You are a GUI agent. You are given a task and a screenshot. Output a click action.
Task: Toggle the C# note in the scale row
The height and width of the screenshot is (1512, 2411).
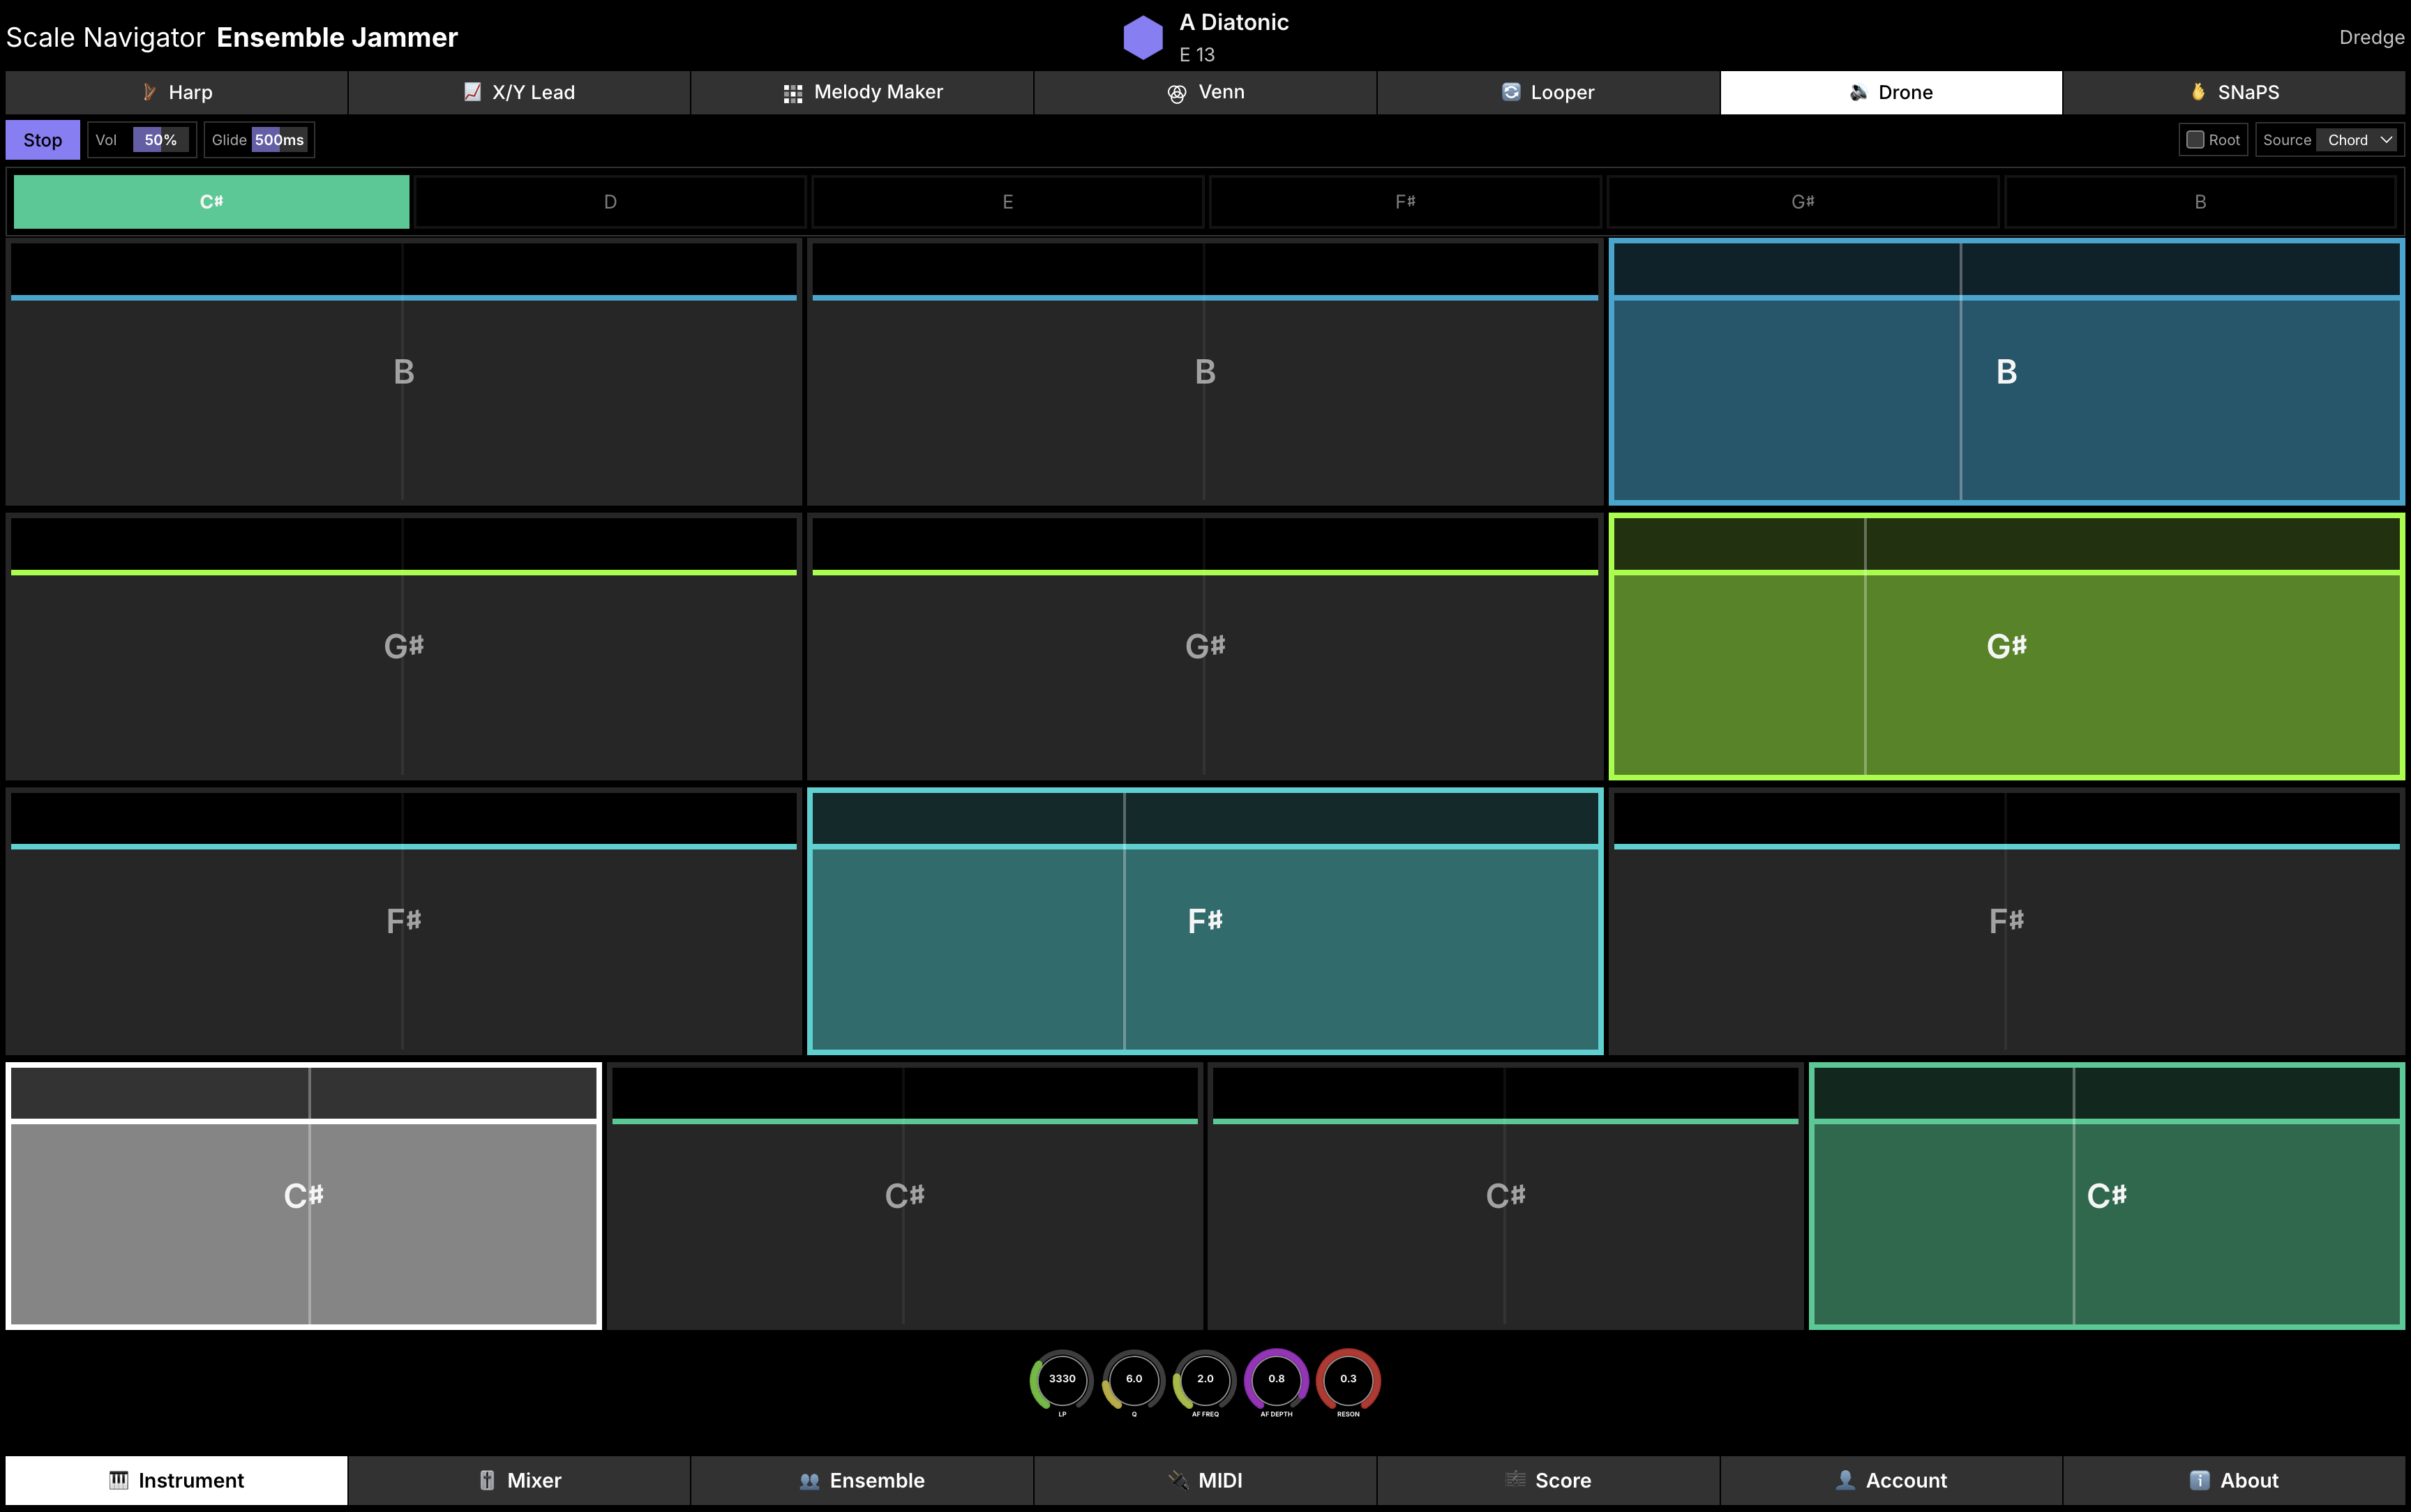point(210,201)
